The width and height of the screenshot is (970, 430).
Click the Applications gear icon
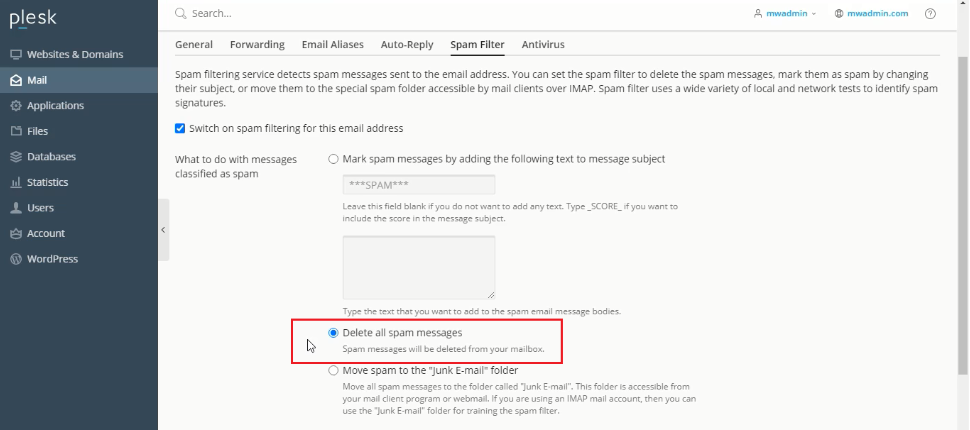[16, 106]
